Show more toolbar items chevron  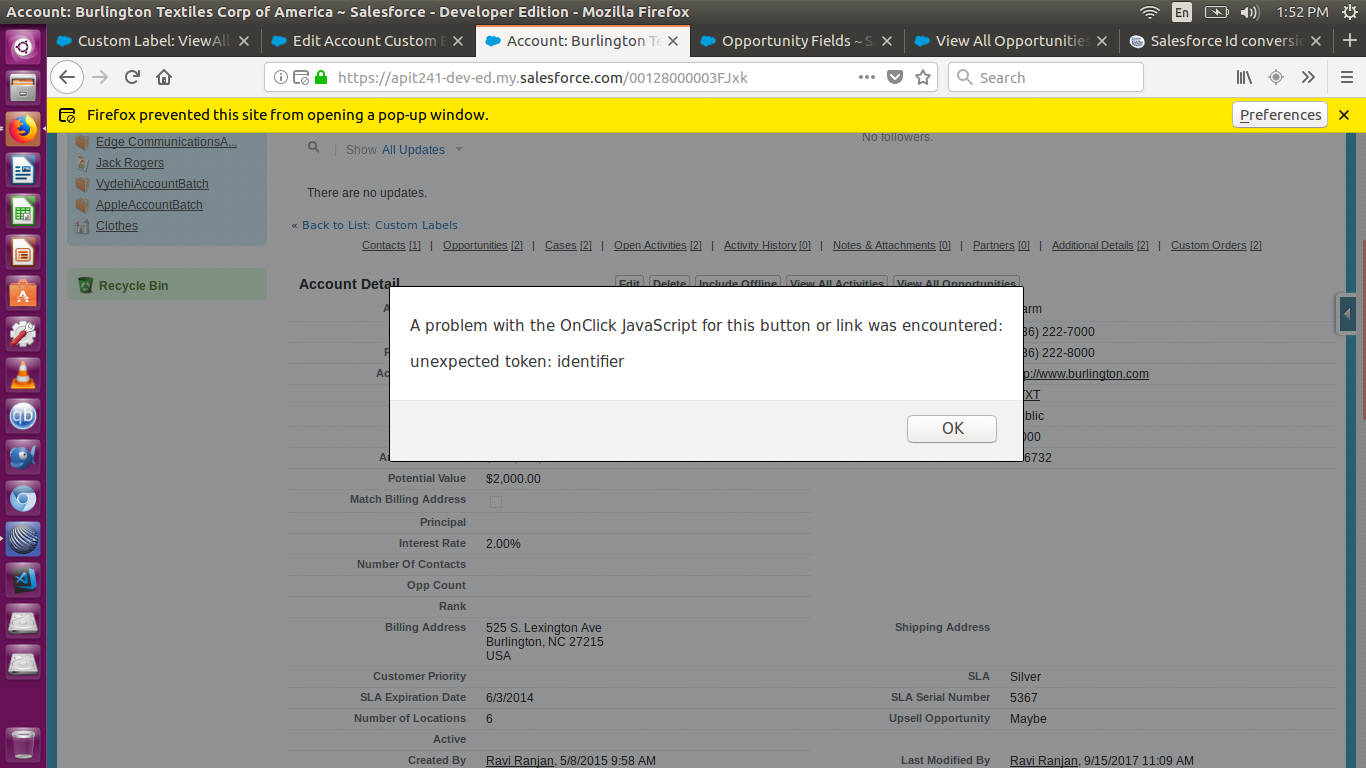click(x=1308, y=77)
